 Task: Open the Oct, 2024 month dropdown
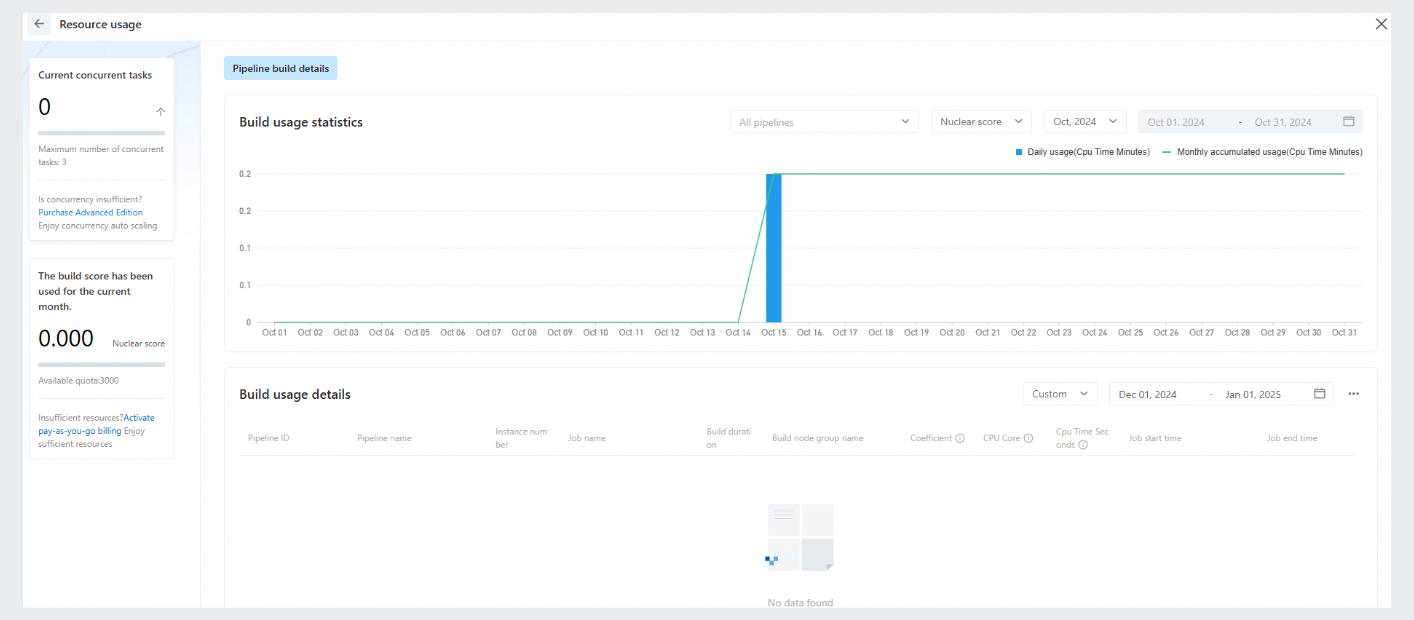(x=1085, y=120)
